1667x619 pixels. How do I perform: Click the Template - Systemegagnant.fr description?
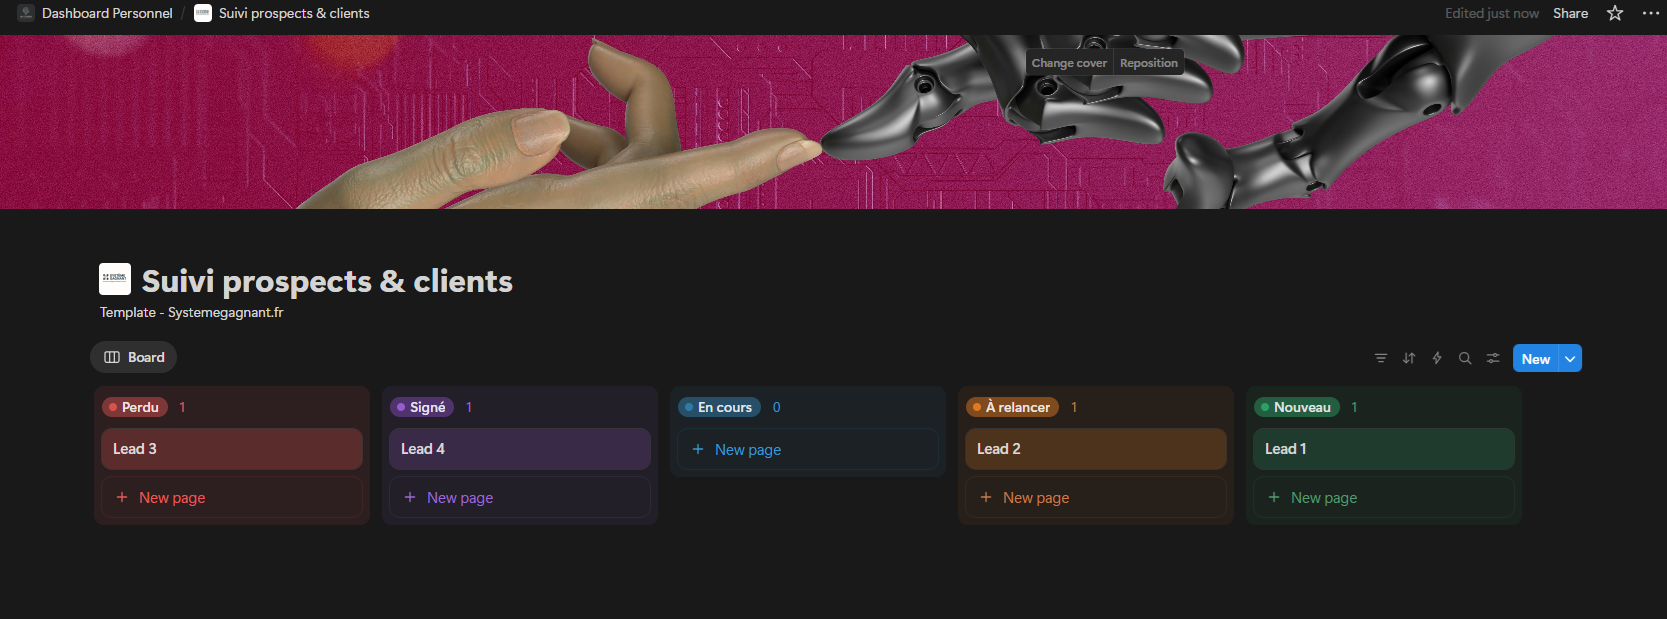click(191, 312)
